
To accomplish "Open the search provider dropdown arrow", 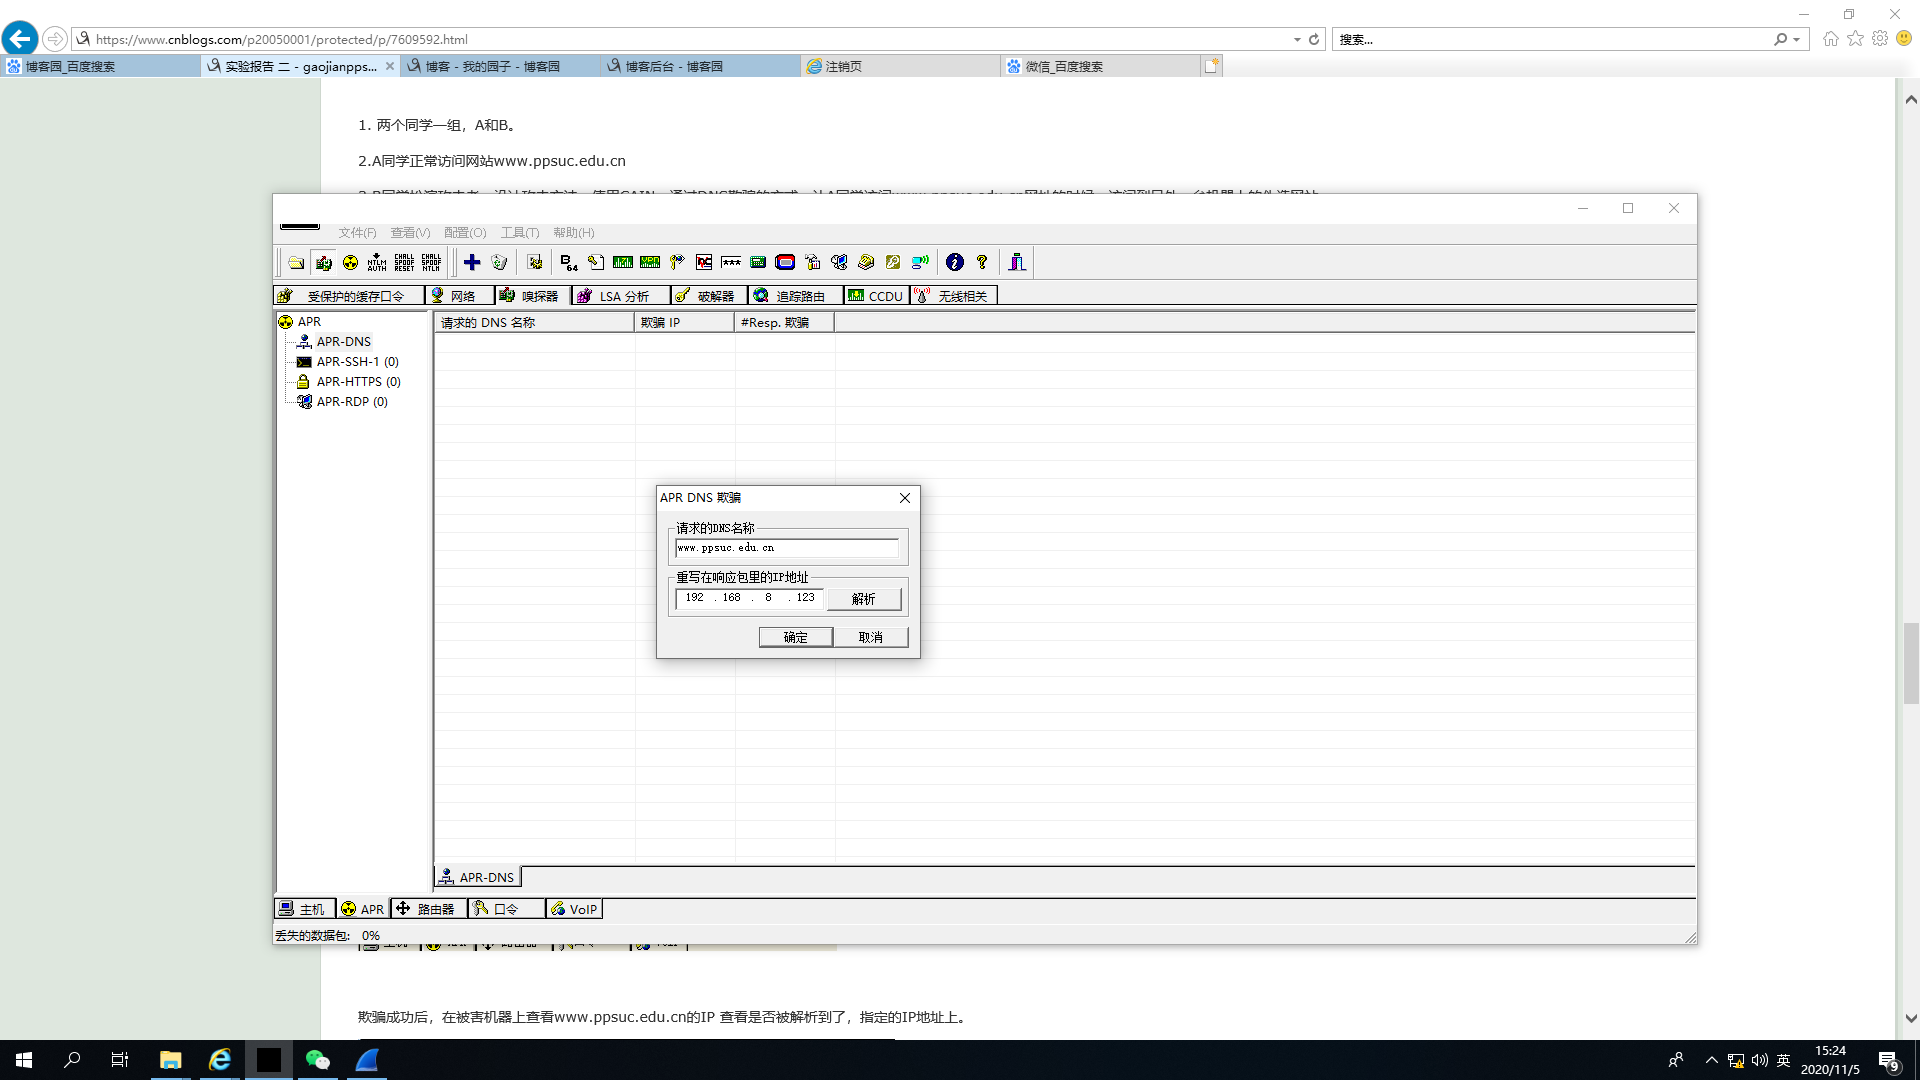I will click(x=1797, y=40).
